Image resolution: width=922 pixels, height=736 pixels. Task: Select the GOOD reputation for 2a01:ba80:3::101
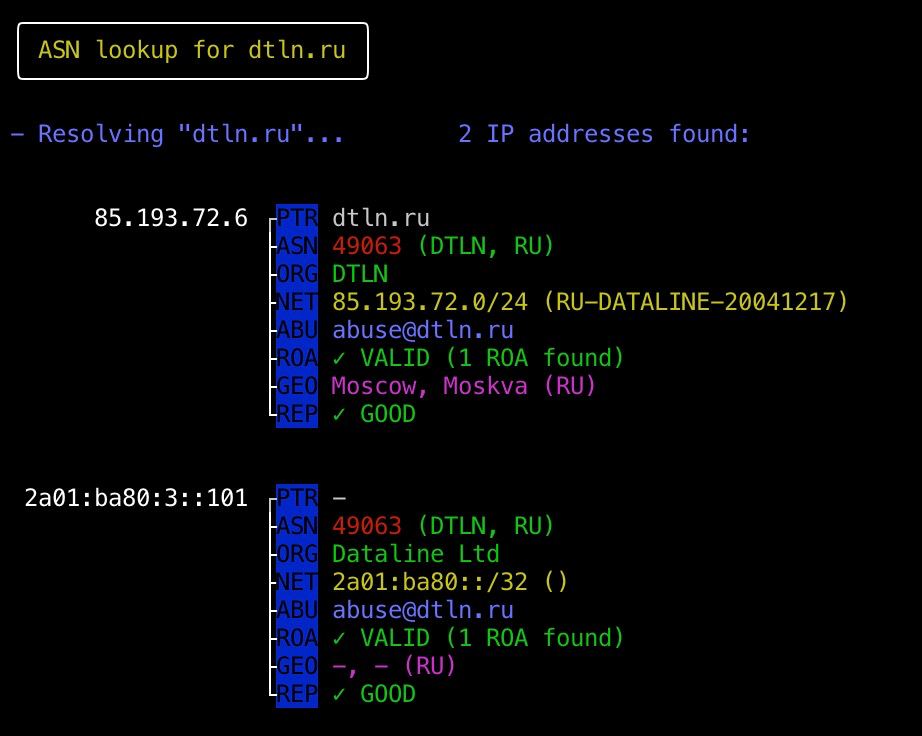point(387,694)
